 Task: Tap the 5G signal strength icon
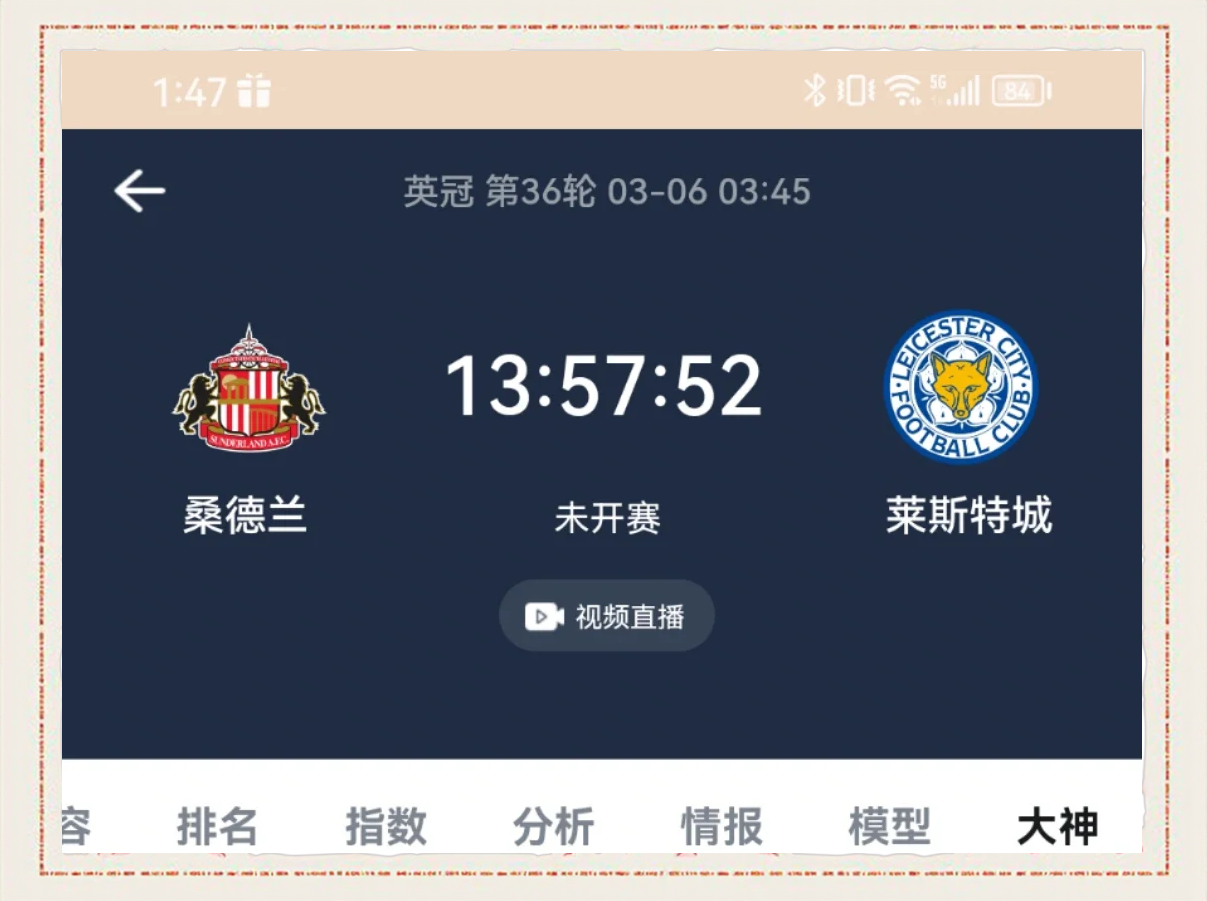(955, 91)
